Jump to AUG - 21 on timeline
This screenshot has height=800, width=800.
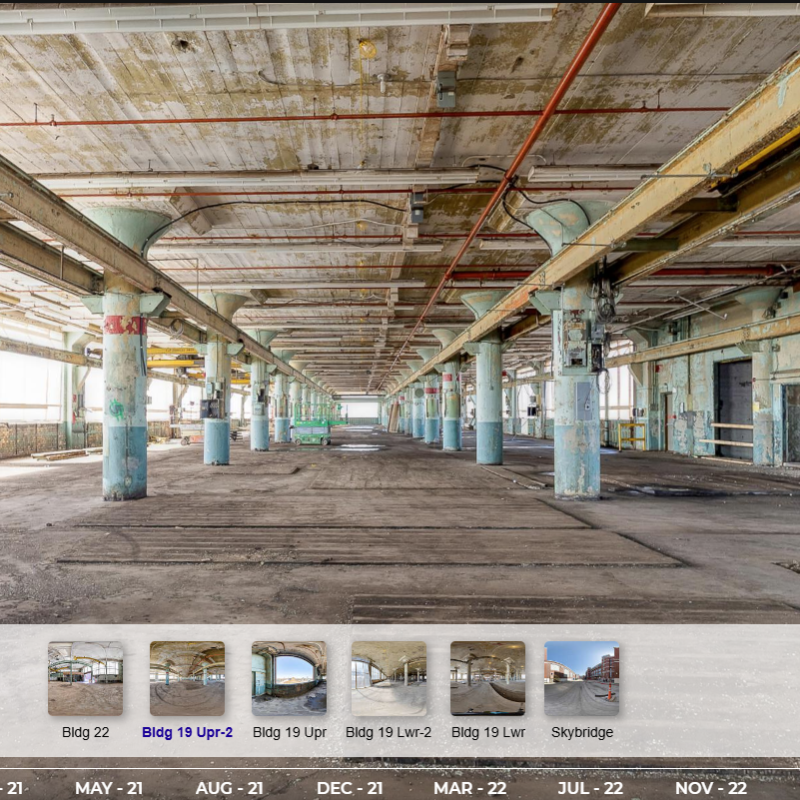pyautogui.click(x=229, y=788)
